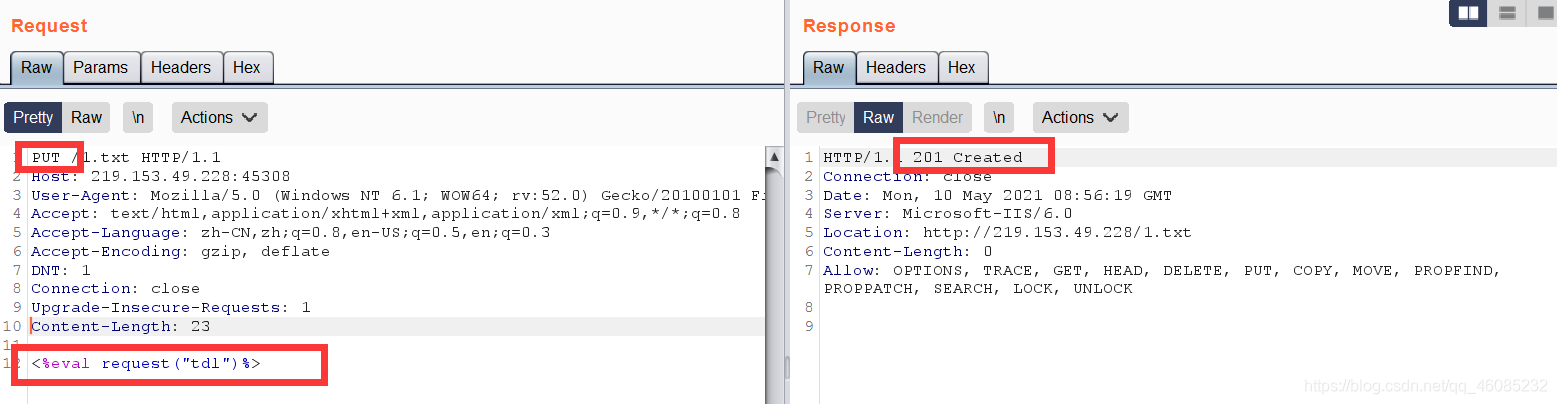Click the eval request("tdl") payload line

click(146, 364)
